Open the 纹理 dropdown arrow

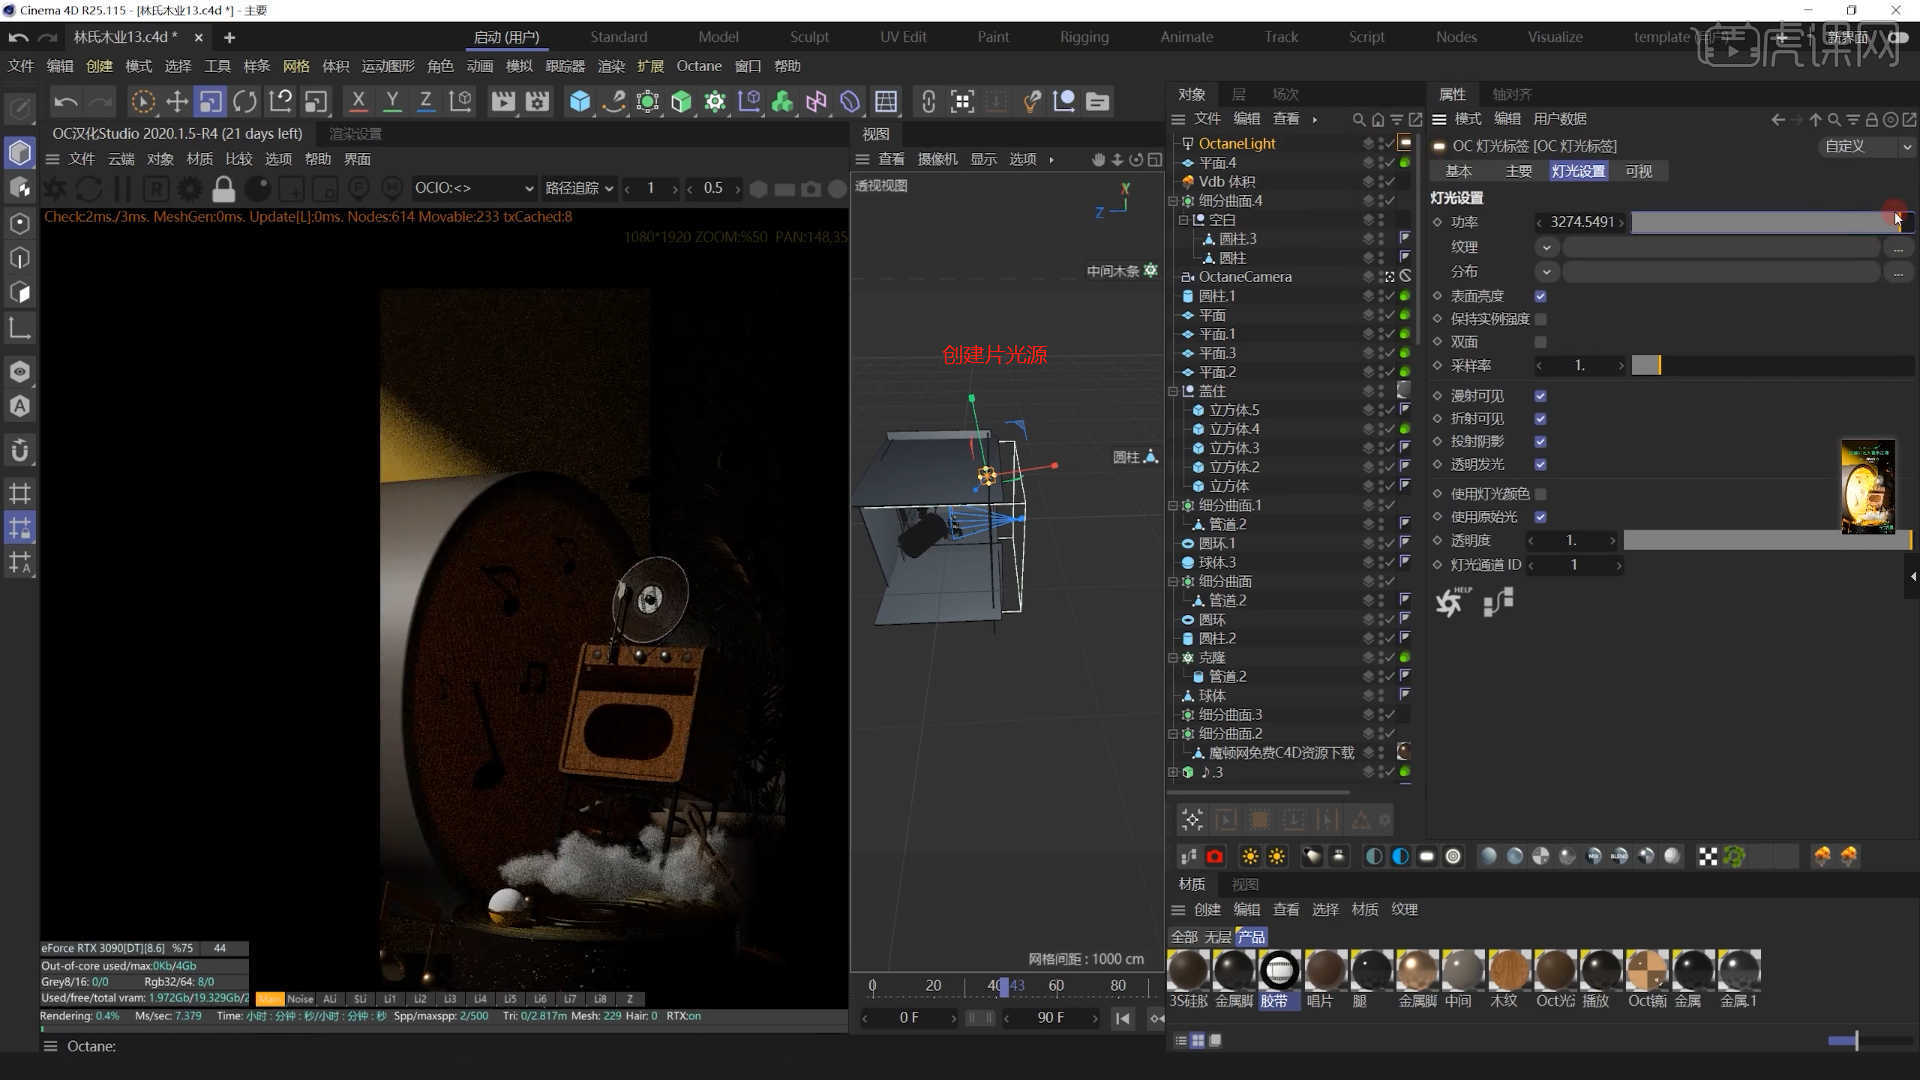pos(1547,247)
